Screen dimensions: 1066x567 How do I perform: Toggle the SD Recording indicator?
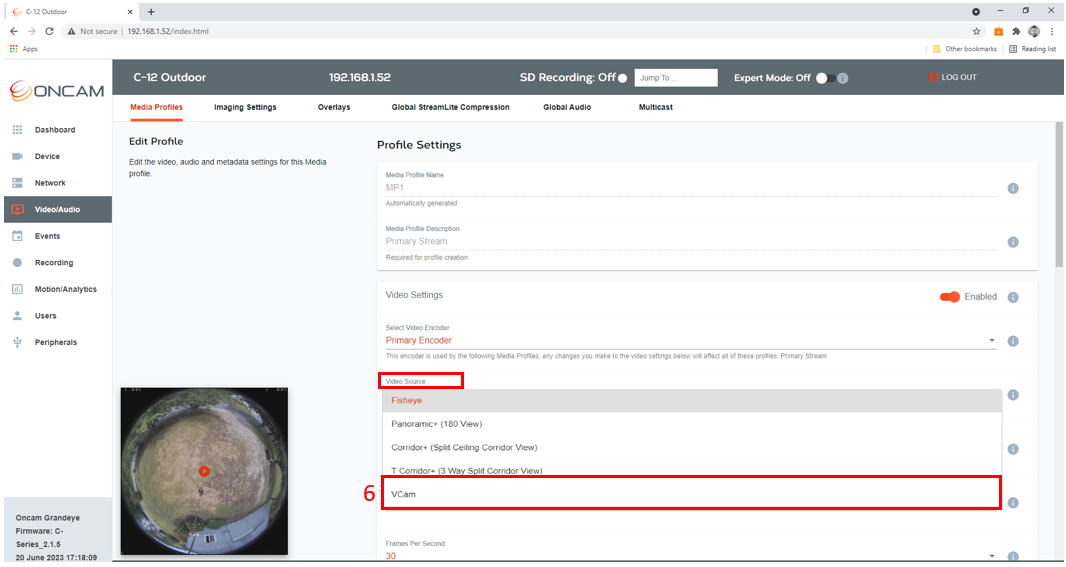[x=622, y=78]
